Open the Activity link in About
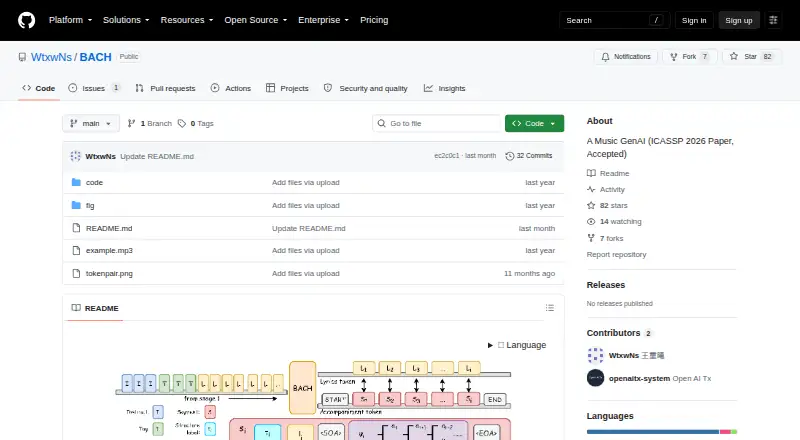This screenshot has width=800, height=440. [606, 189]
